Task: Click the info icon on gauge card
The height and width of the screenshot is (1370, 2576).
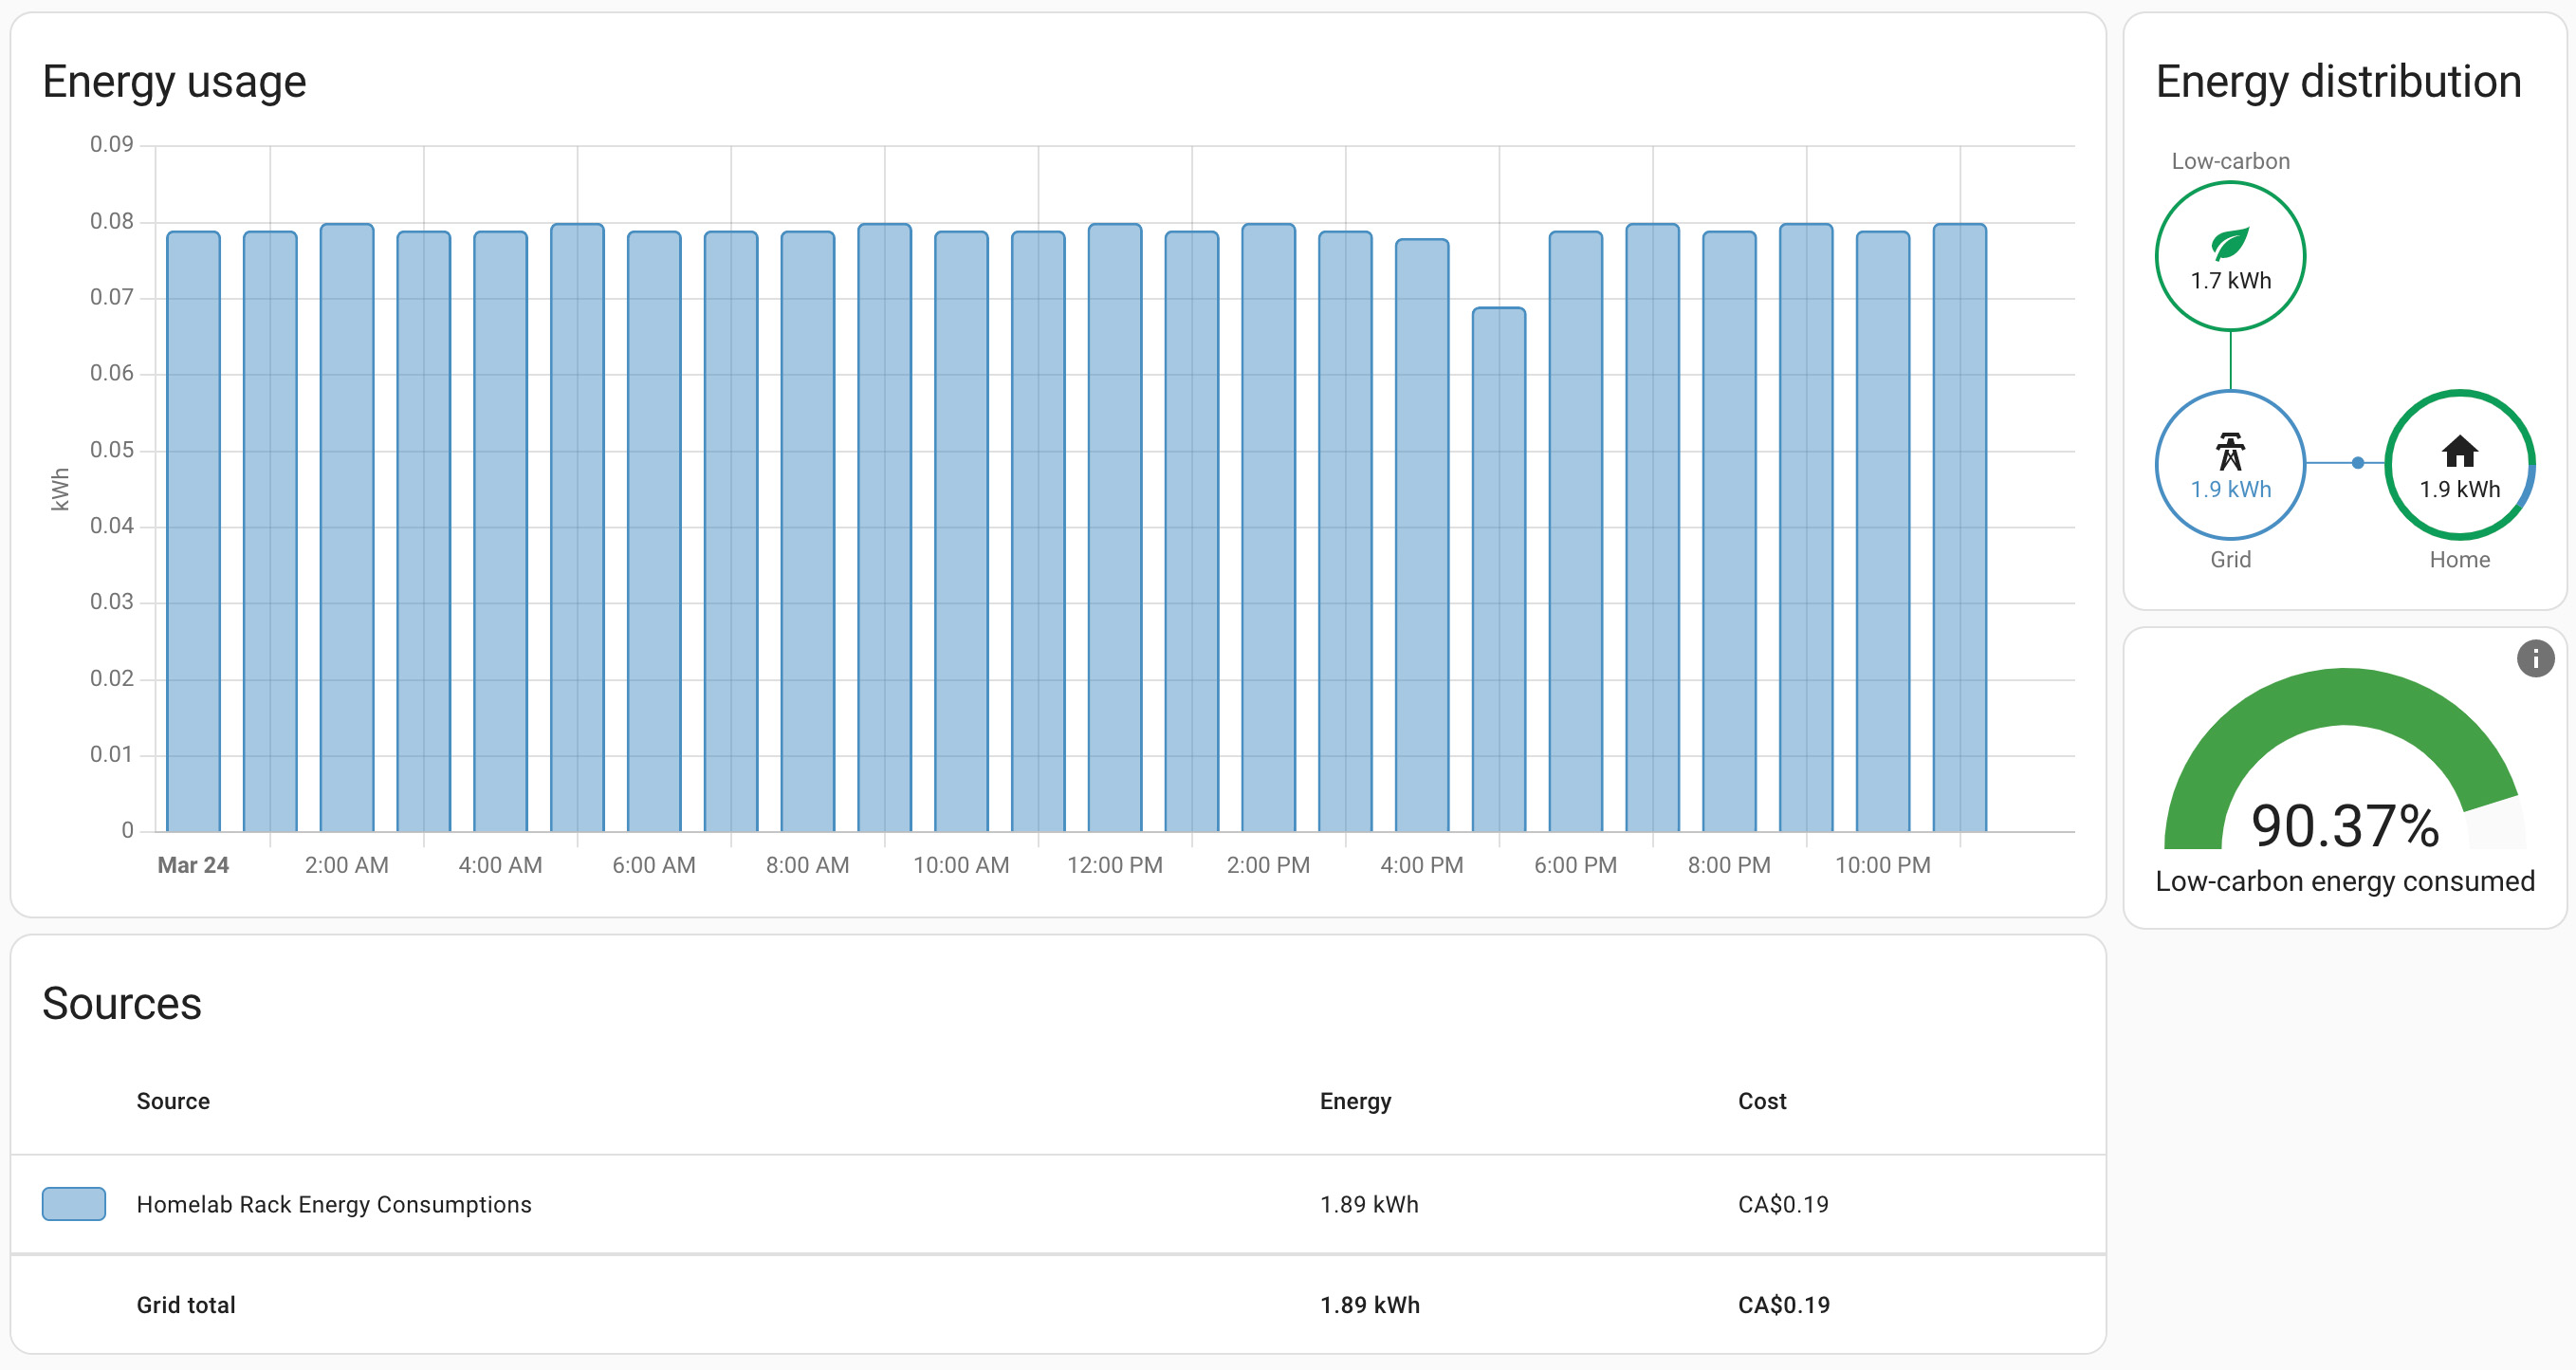Action: 2535,659
